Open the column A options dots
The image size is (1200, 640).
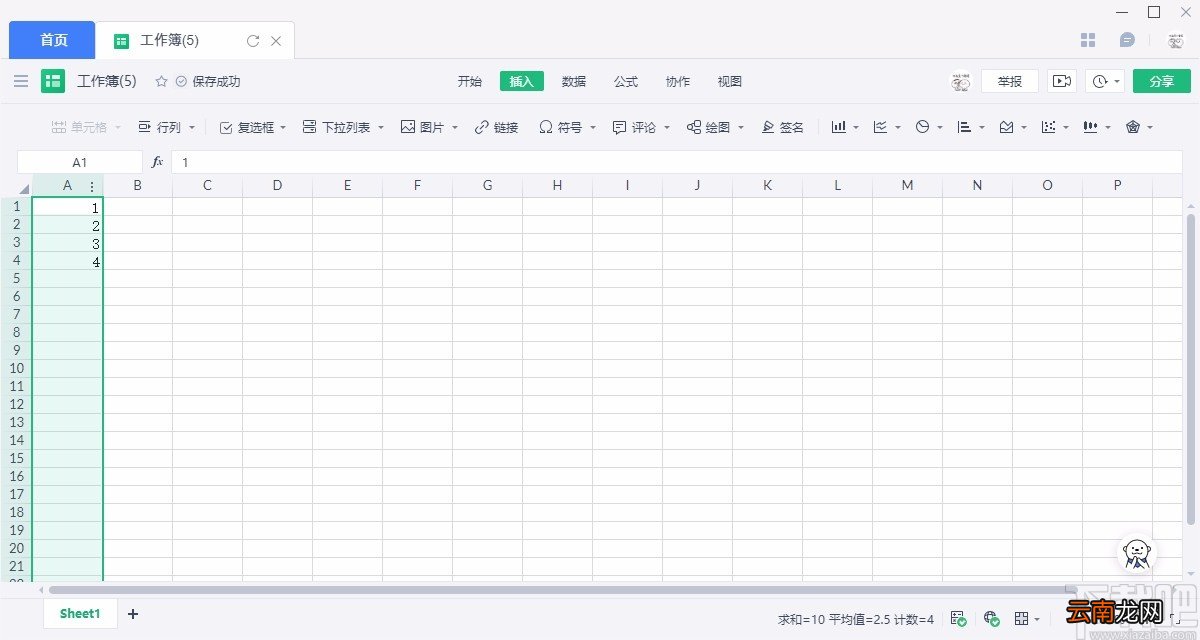(92, 186)
